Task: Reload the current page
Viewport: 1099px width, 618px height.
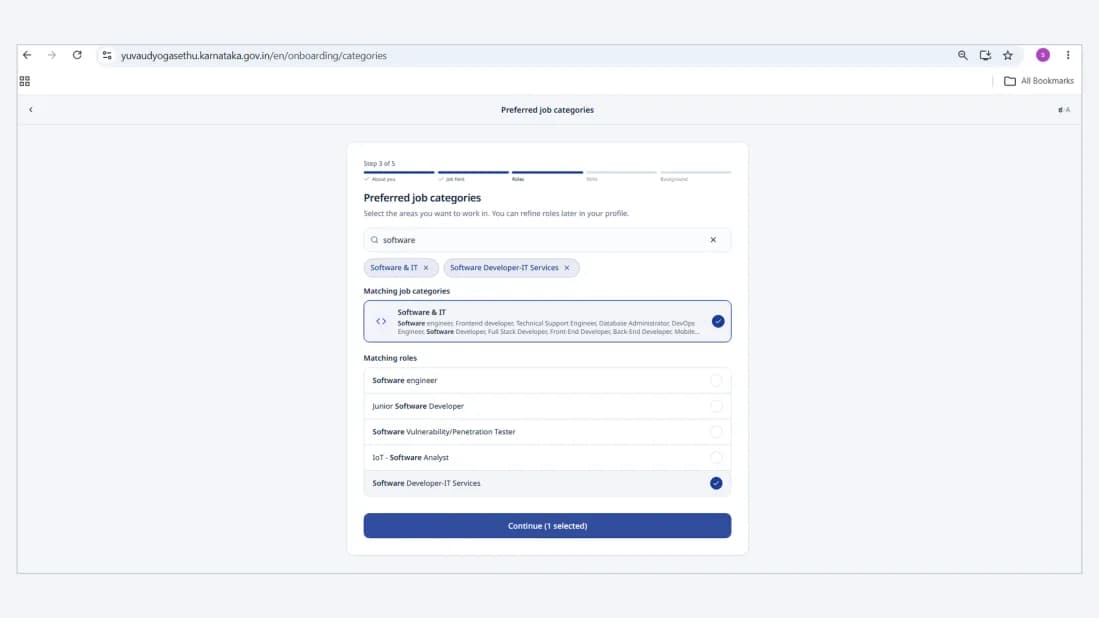Action: (x=77, y=55)
